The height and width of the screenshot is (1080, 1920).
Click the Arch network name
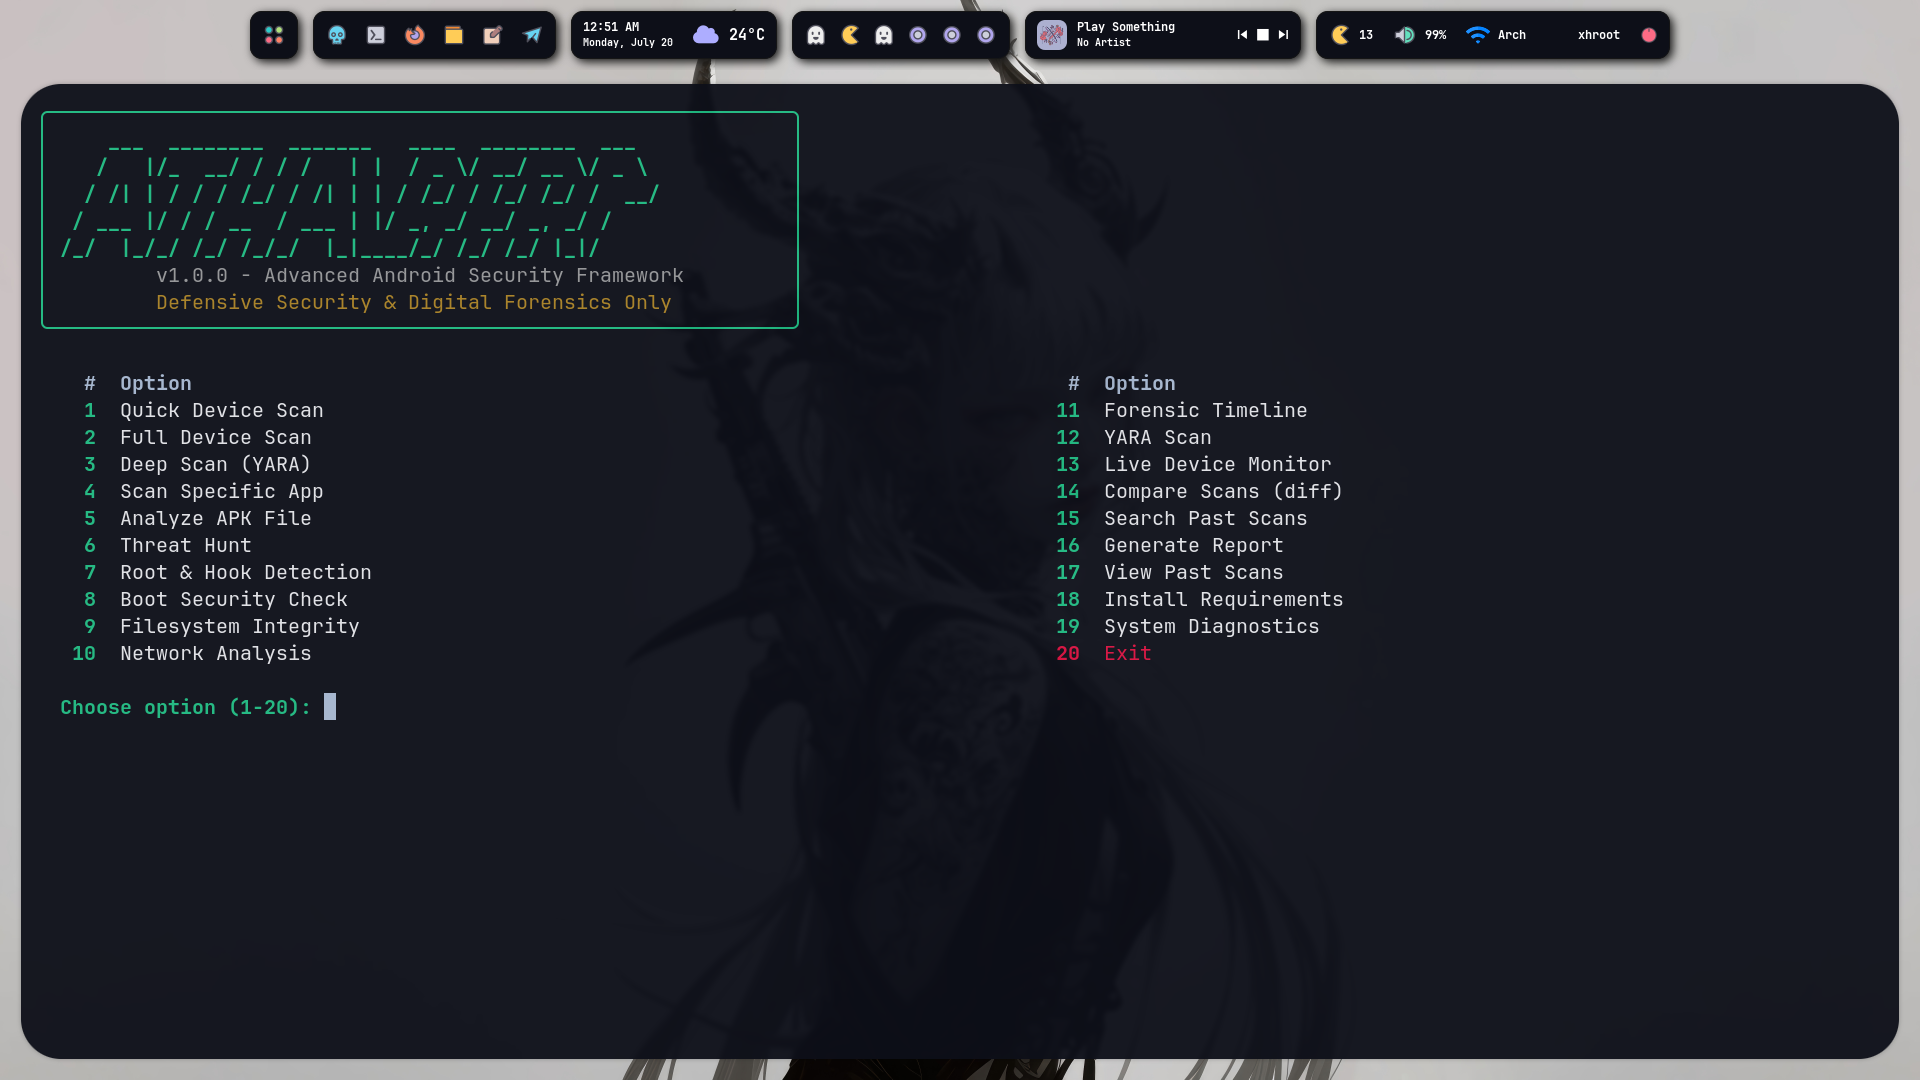coord(1512,35)
